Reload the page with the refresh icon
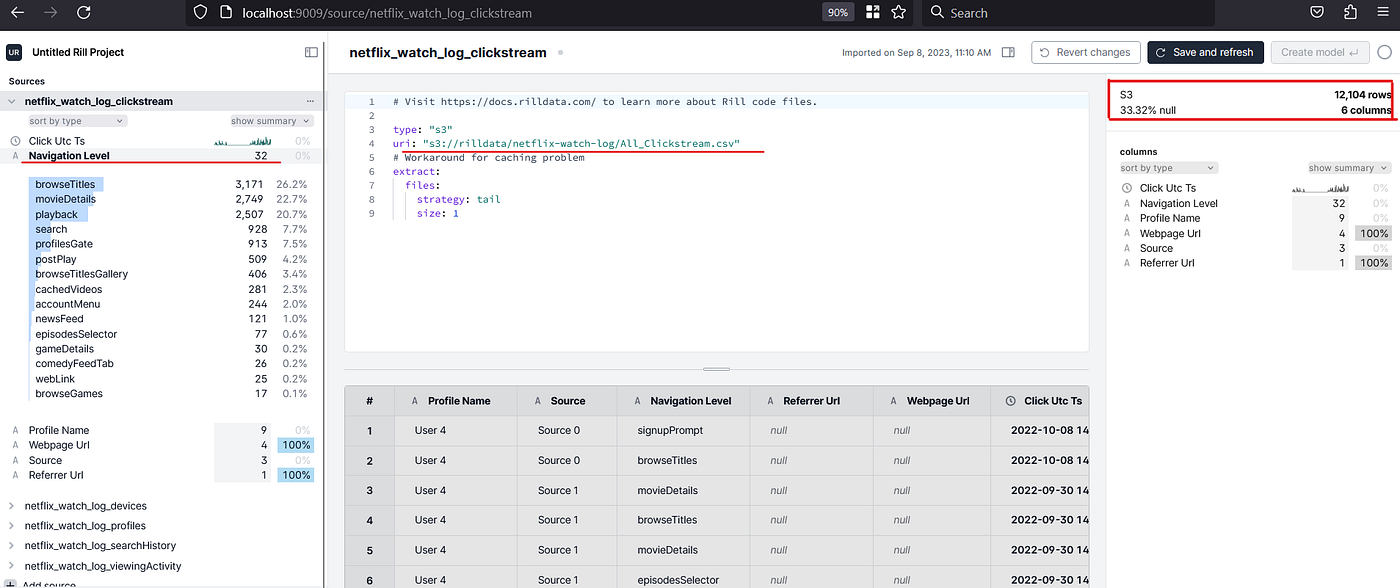This screenshot has width=1400, height=588. (x=83, y=12)
